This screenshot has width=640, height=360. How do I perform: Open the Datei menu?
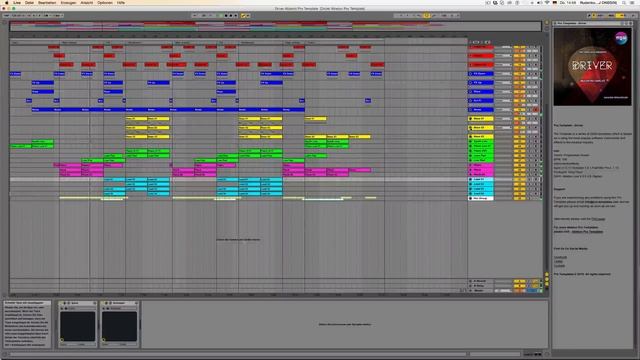click(29, 2)
